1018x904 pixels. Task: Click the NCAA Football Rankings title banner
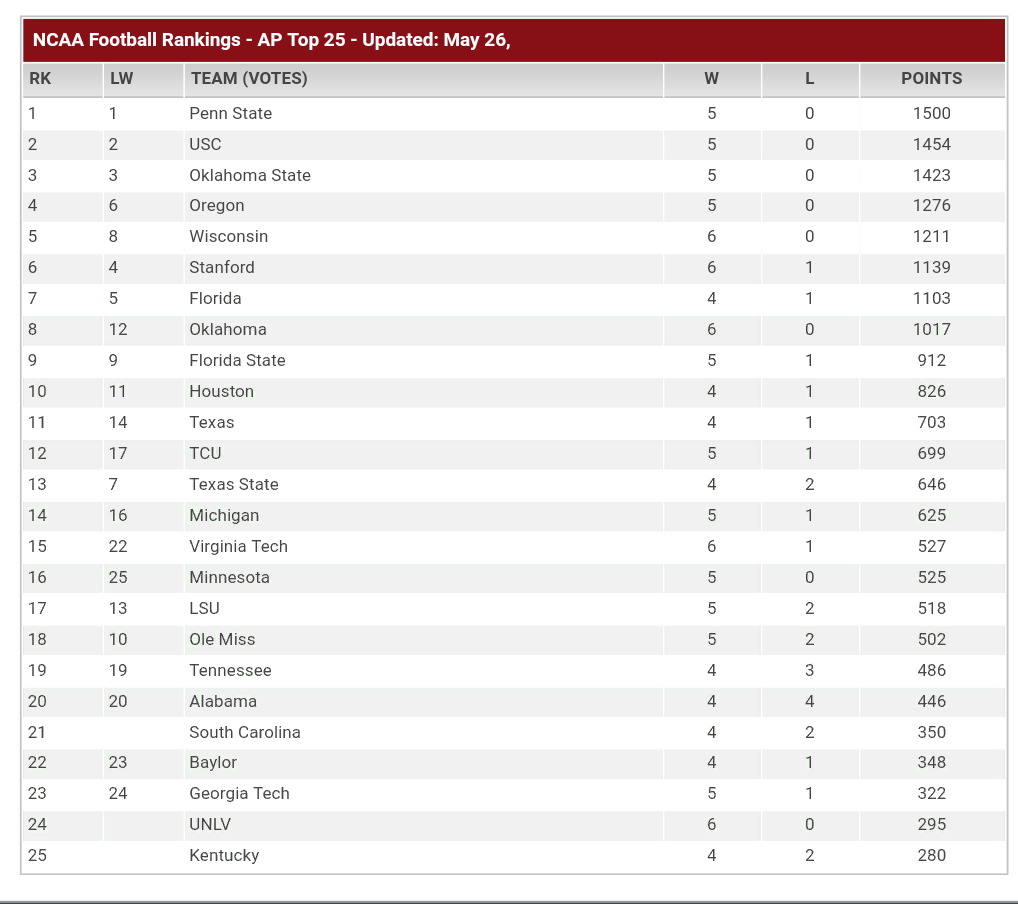[x=514, y=40]
